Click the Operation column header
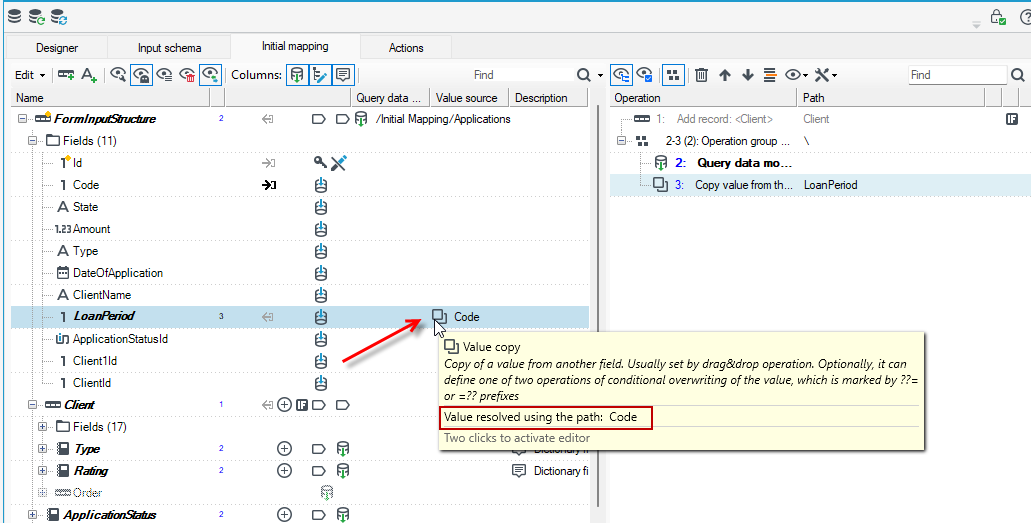Image resolution: width=1031 pixels, height=523 pixels. click(704, 98)
